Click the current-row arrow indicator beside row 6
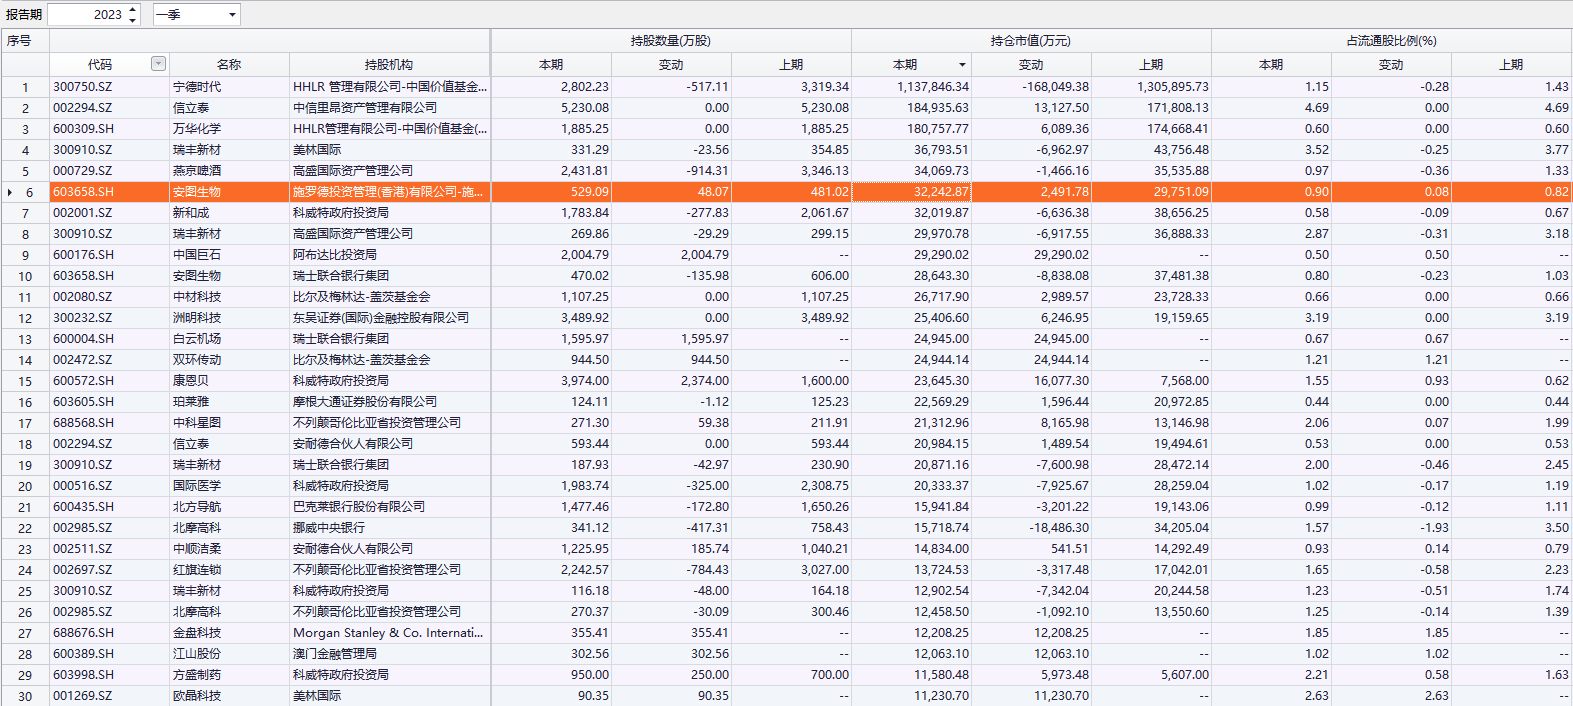The width and height of the screenshot is (1573, 706). click(10, 192)
